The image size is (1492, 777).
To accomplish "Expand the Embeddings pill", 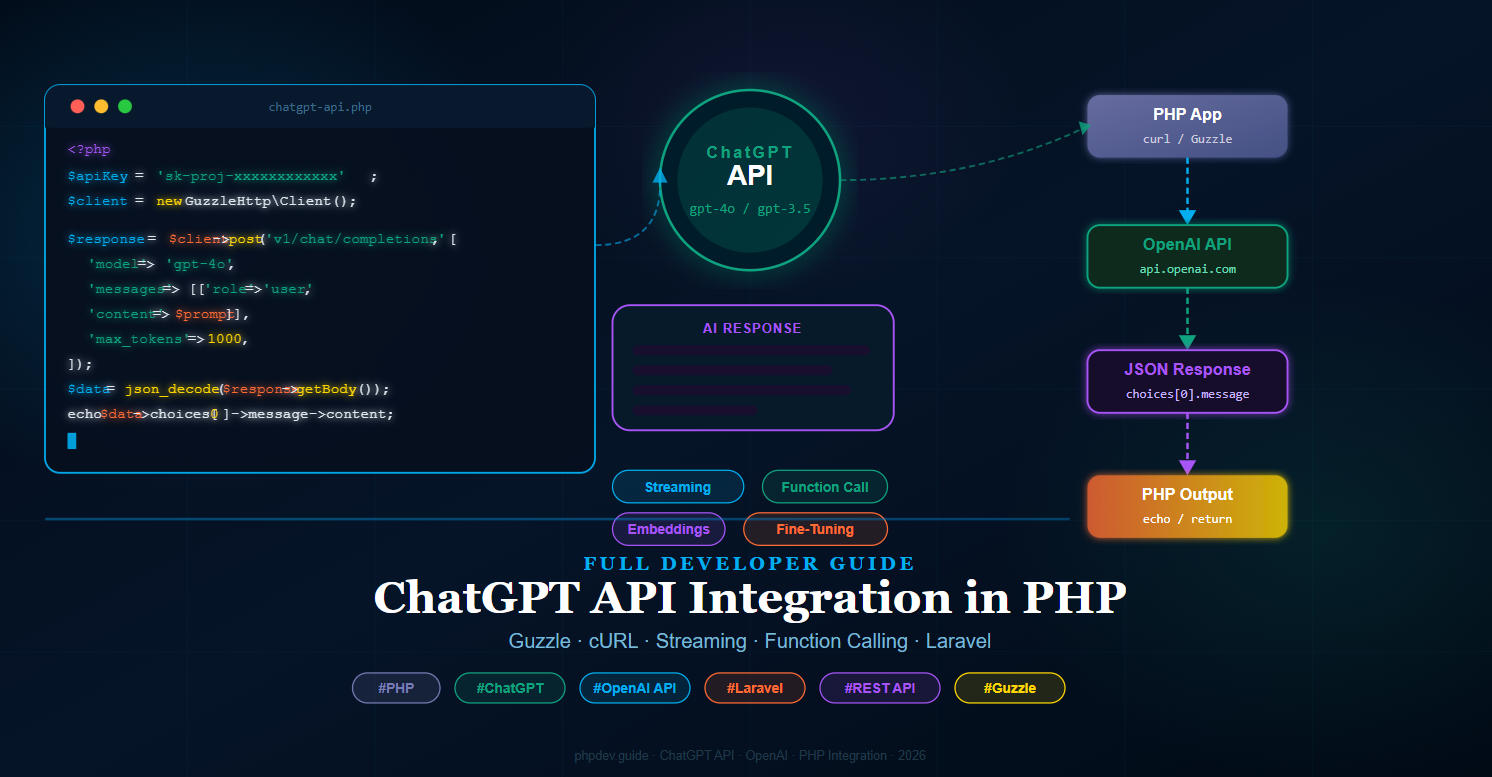I will pos(668,529).
